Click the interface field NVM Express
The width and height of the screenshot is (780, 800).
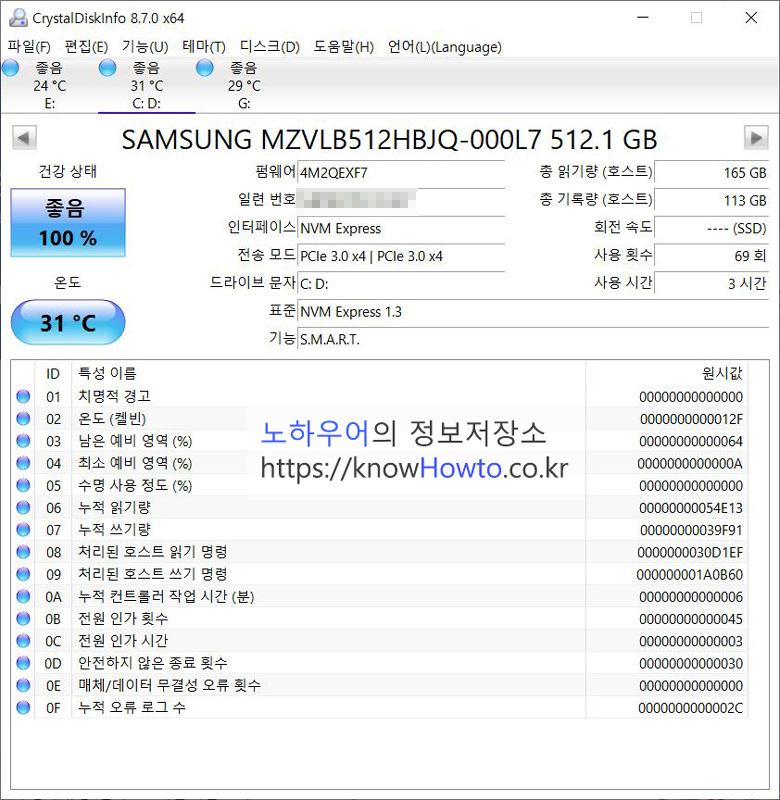pyautogui.click(x=400, y=228)
